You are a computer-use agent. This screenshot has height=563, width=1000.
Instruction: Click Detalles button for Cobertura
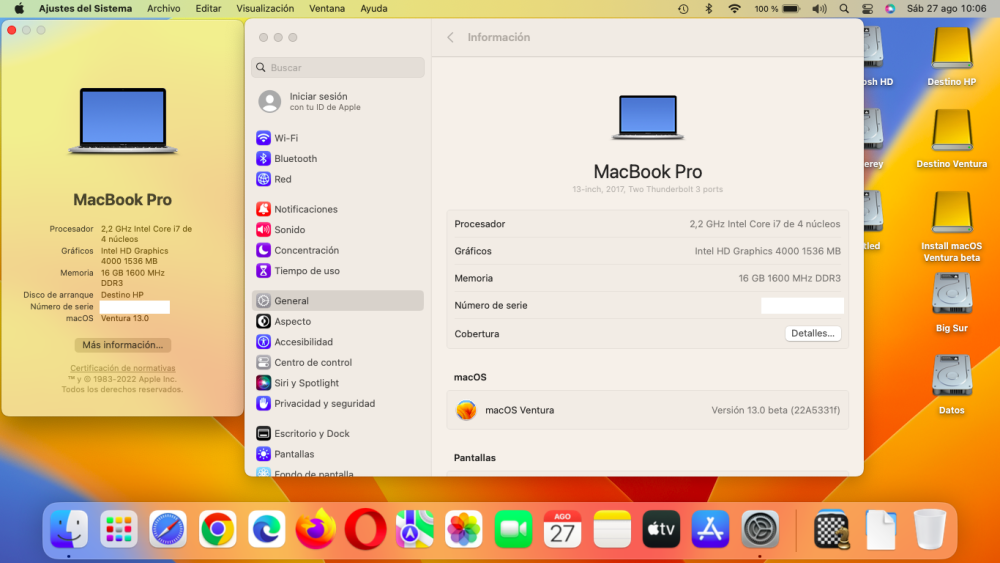click(812, 333)
